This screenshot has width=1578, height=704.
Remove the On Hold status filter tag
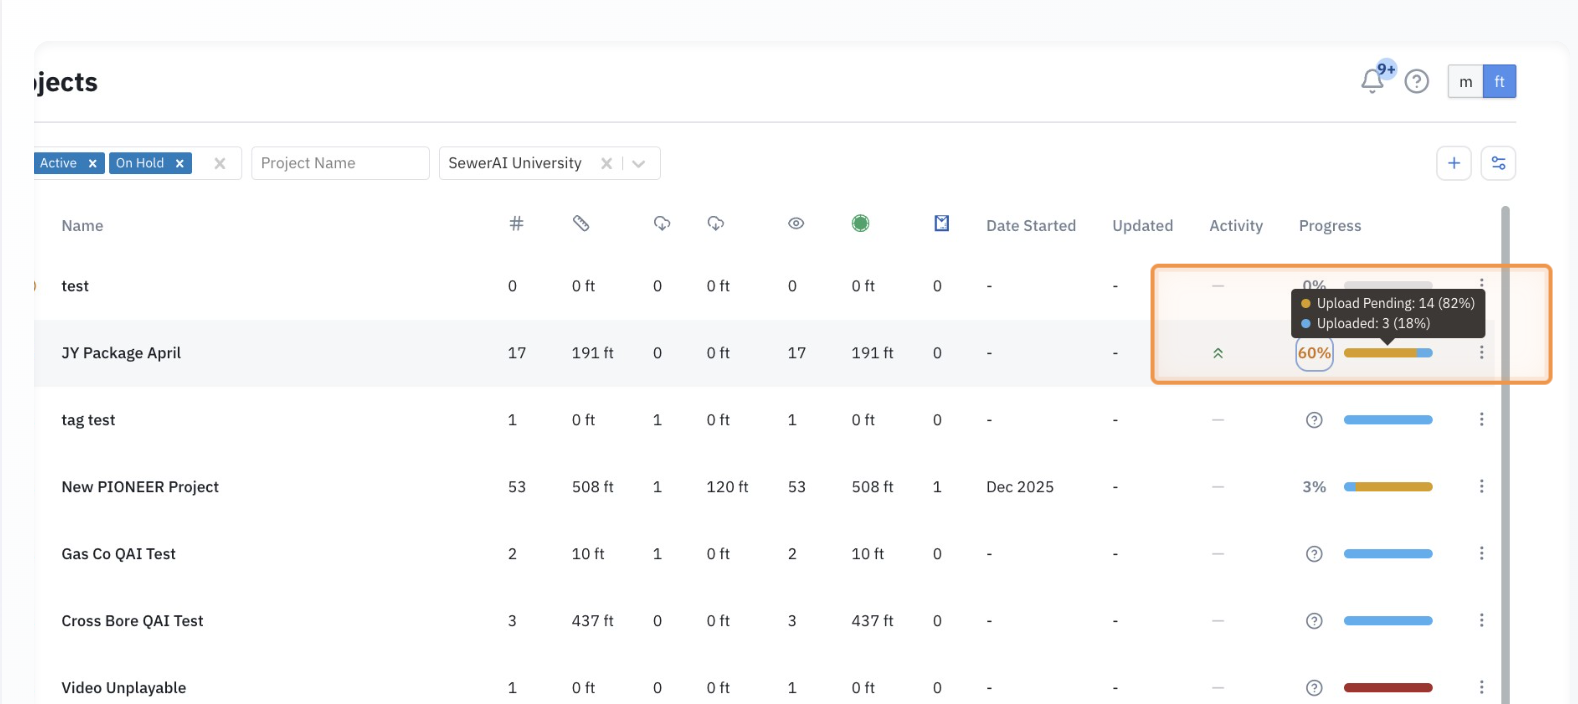(x=180, y=164)
